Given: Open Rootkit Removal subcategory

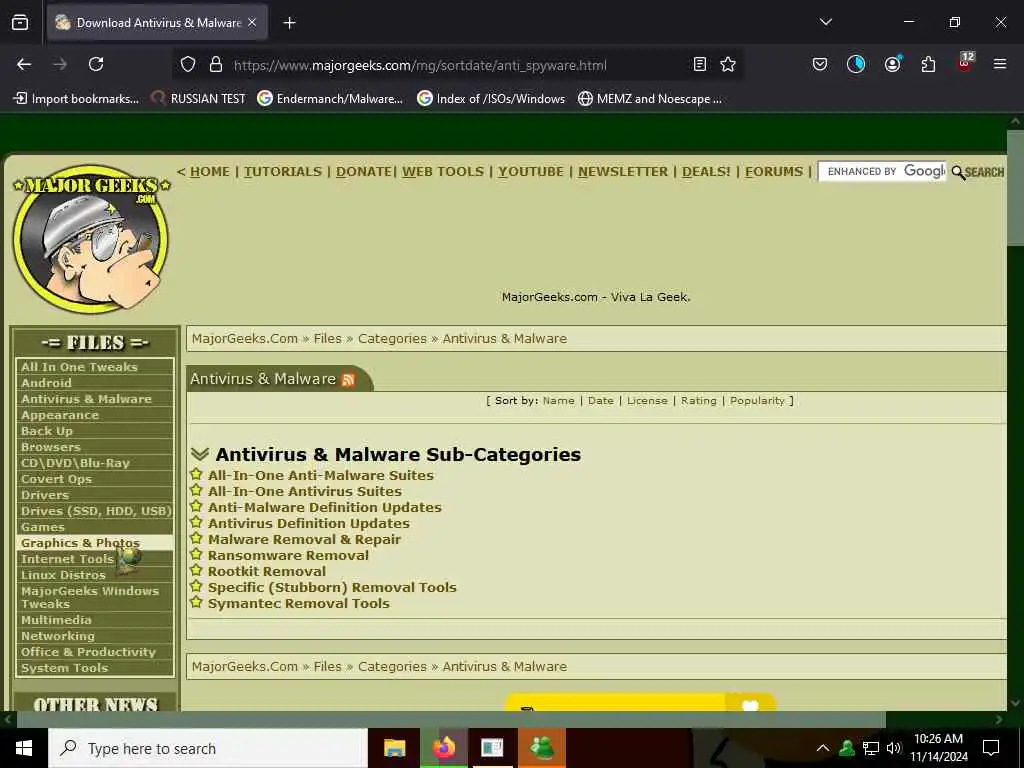Looking at the screenshot, I should pos(266,571).
